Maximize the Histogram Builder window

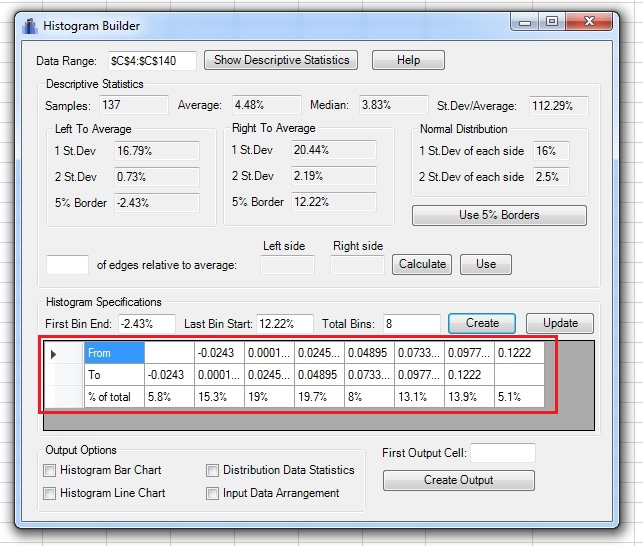tap(552, 22)
